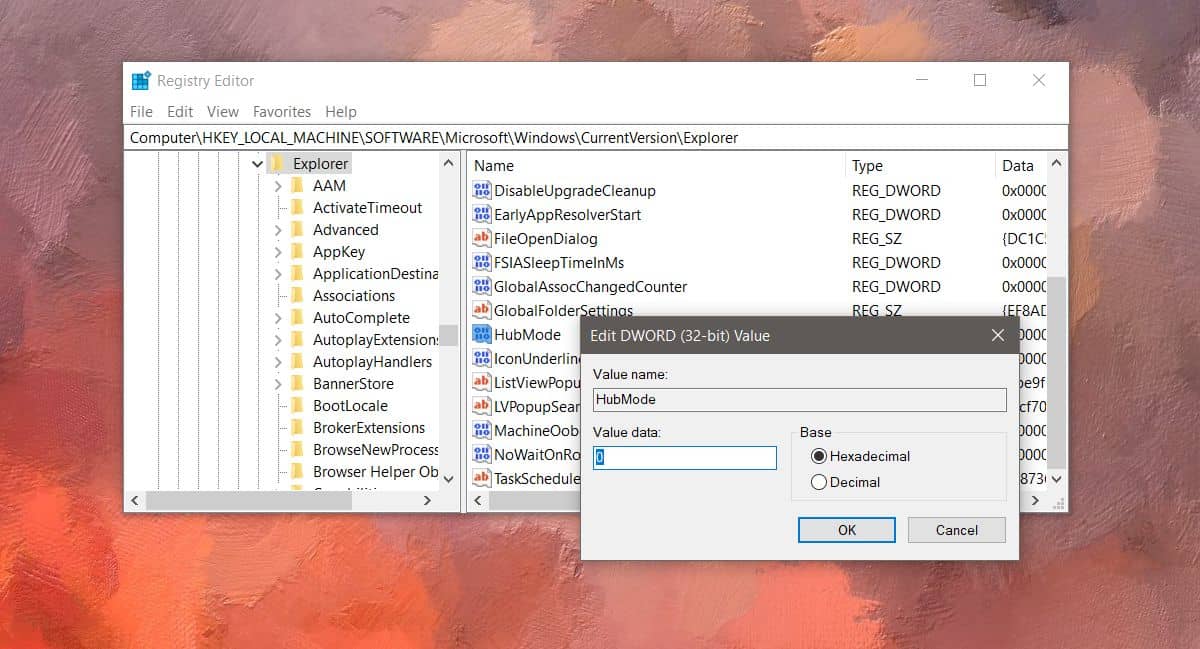Close the Edit DWORD dialog
This screenshot has height=649, width=1200.
tap(997, 336)
